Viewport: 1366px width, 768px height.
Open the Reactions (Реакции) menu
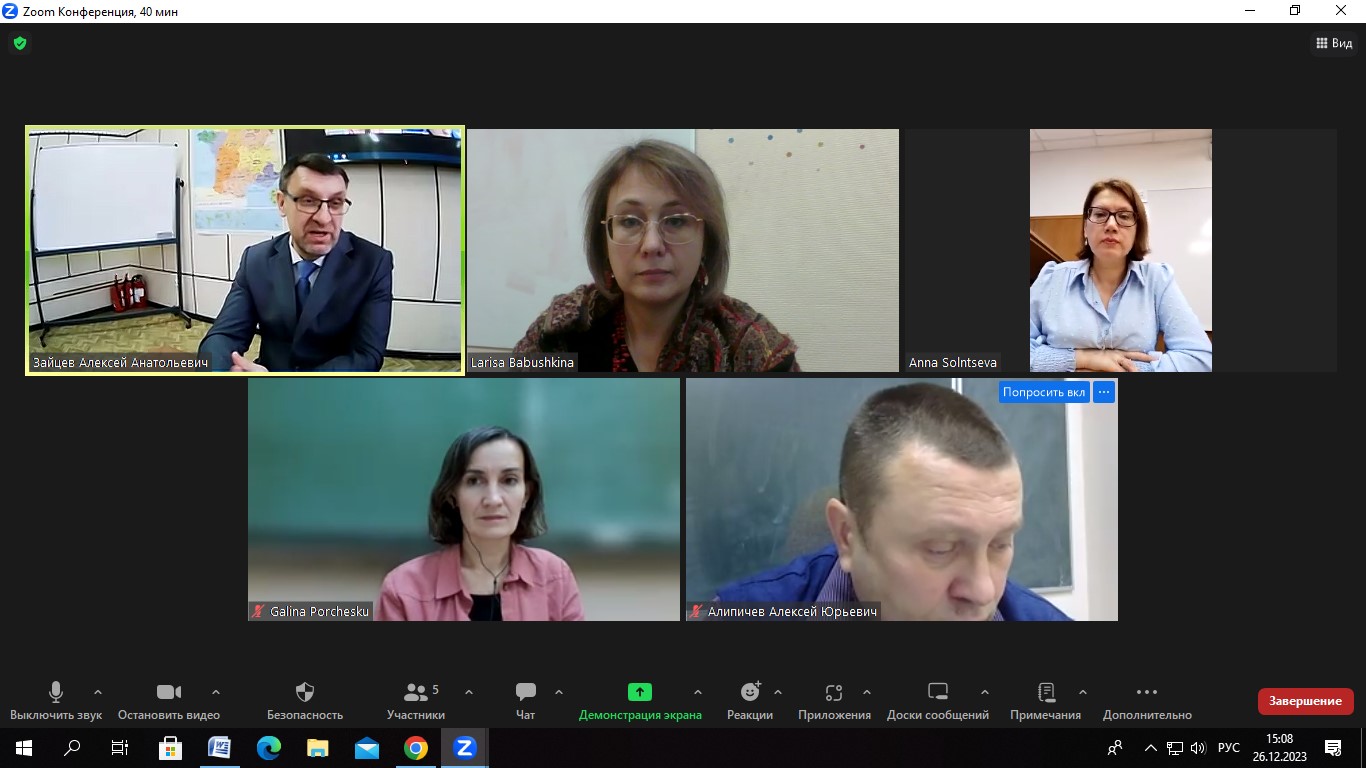point(750,700)
